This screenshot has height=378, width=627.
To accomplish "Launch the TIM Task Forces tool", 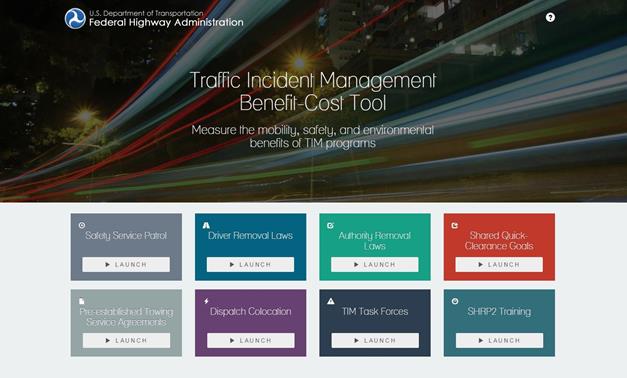I will (x=375, y=340).
